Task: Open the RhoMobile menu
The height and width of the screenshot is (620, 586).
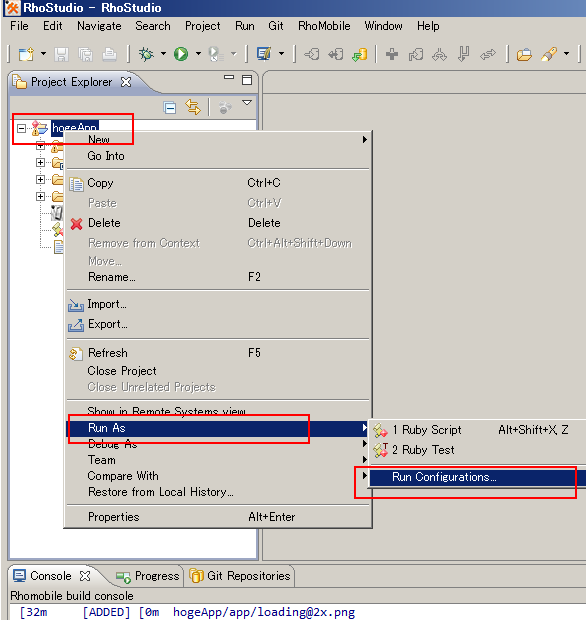Action: [324, 26]
